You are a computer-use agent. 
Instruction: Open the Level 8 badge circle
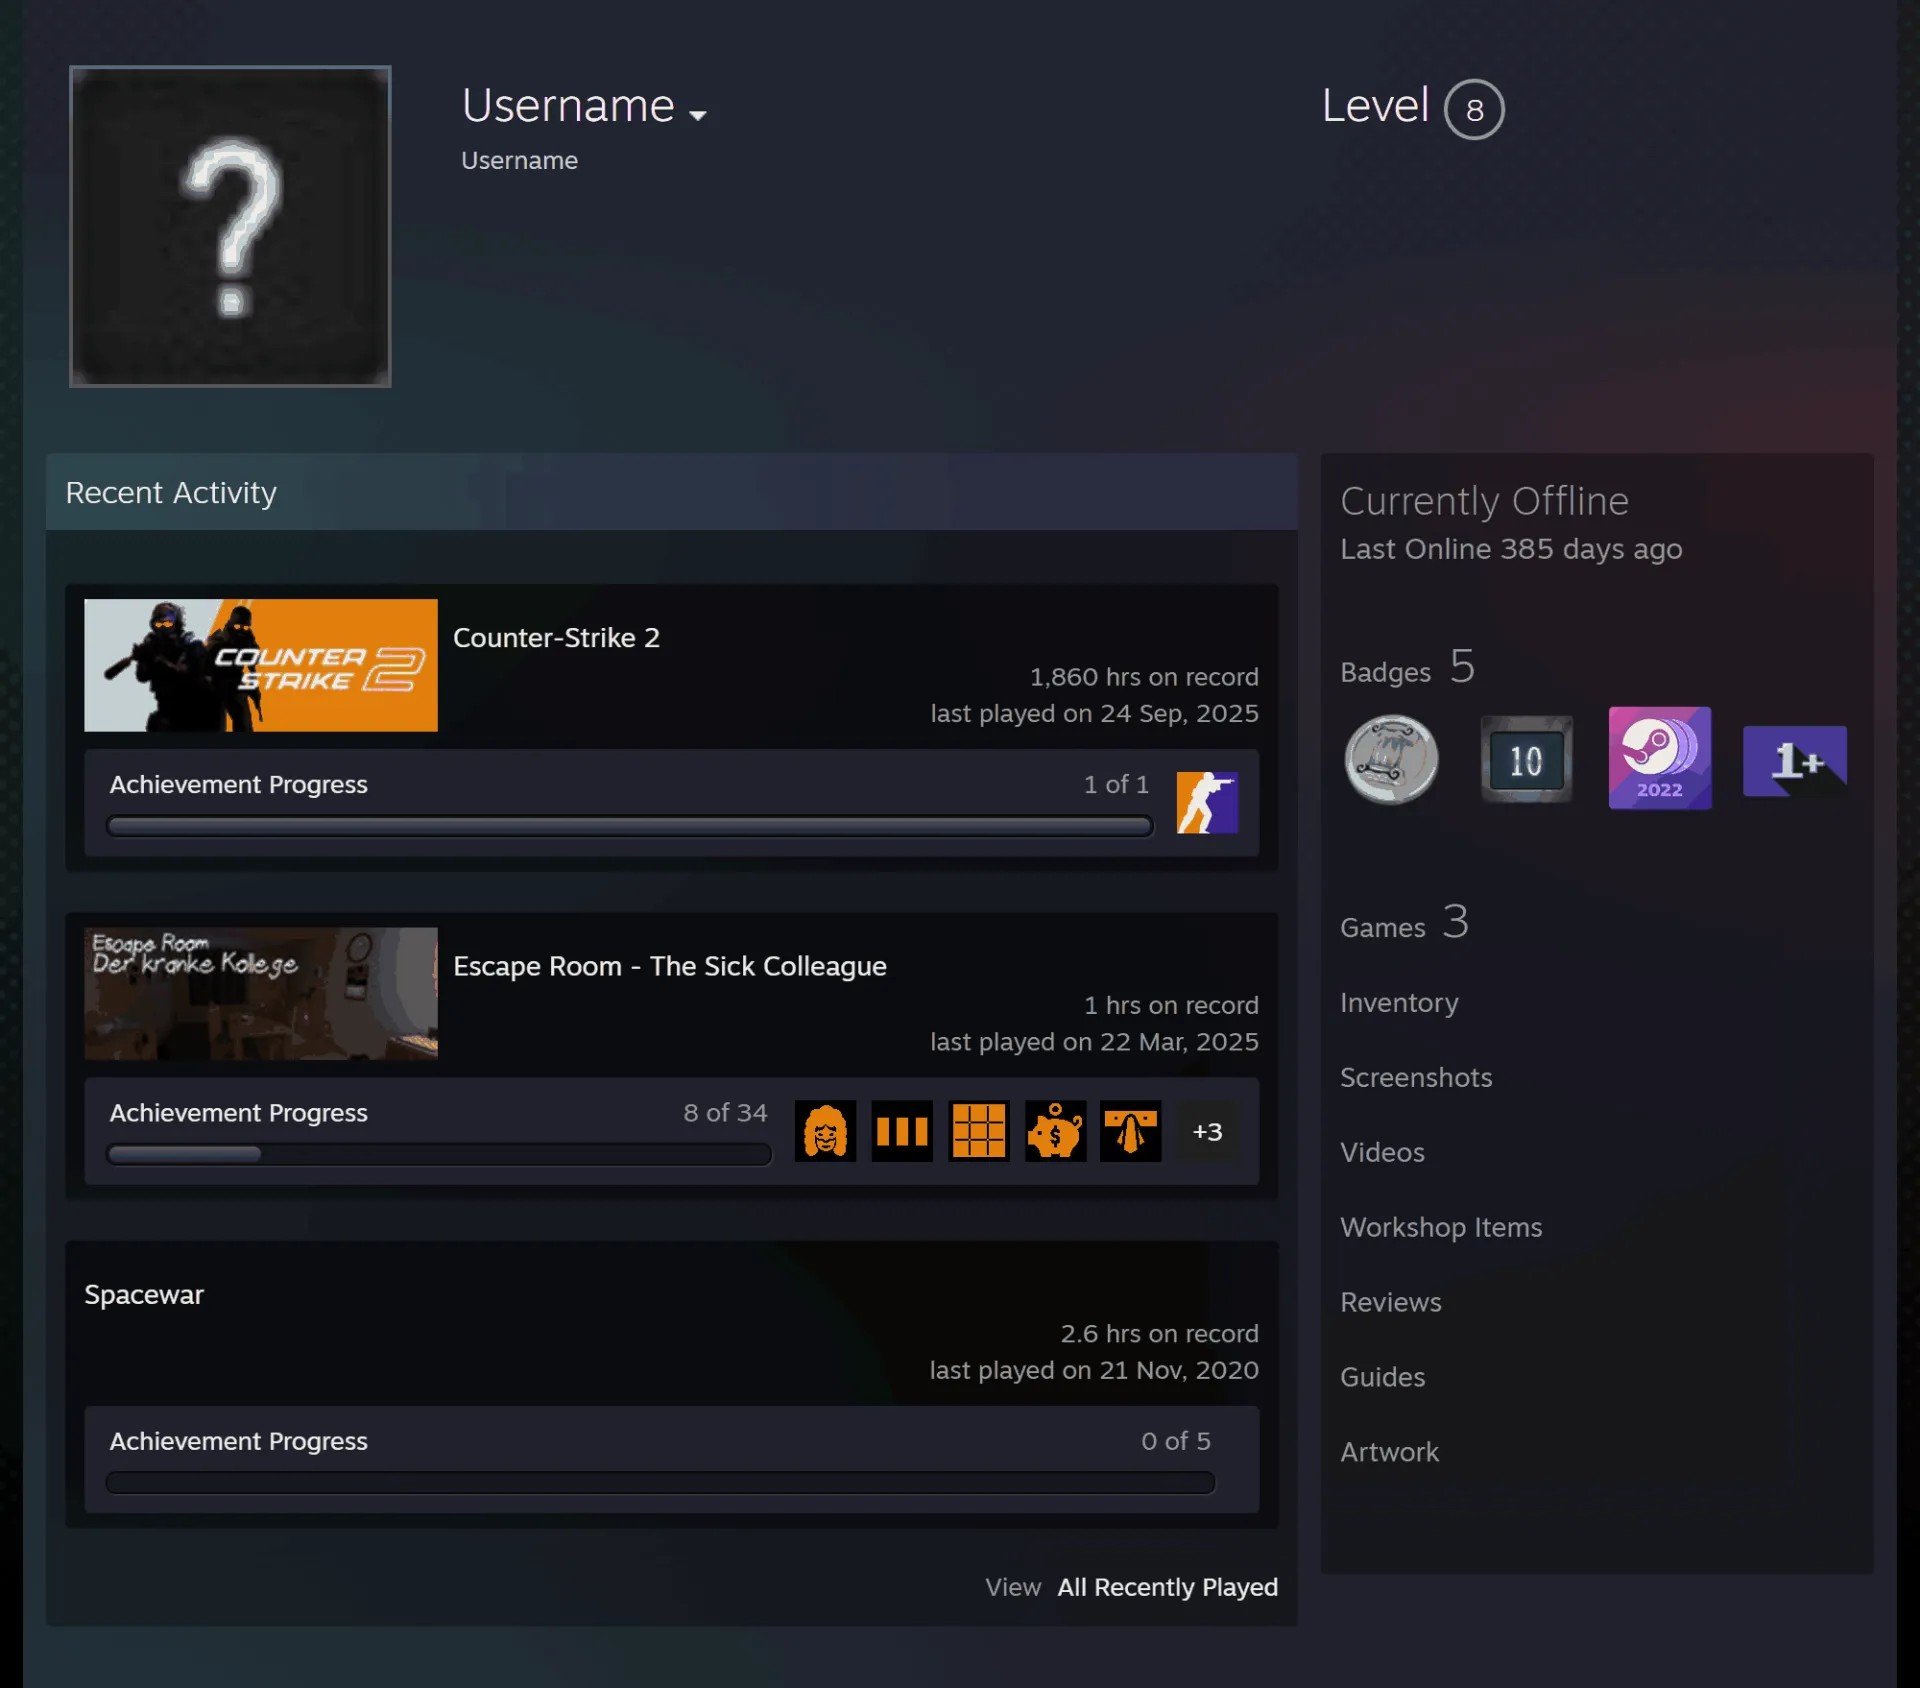coord(1474,109)
